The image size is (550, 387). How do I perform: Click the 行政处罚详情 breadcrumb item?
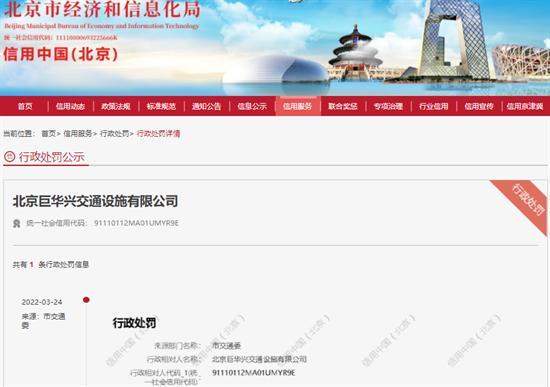(x=158, y=134)
